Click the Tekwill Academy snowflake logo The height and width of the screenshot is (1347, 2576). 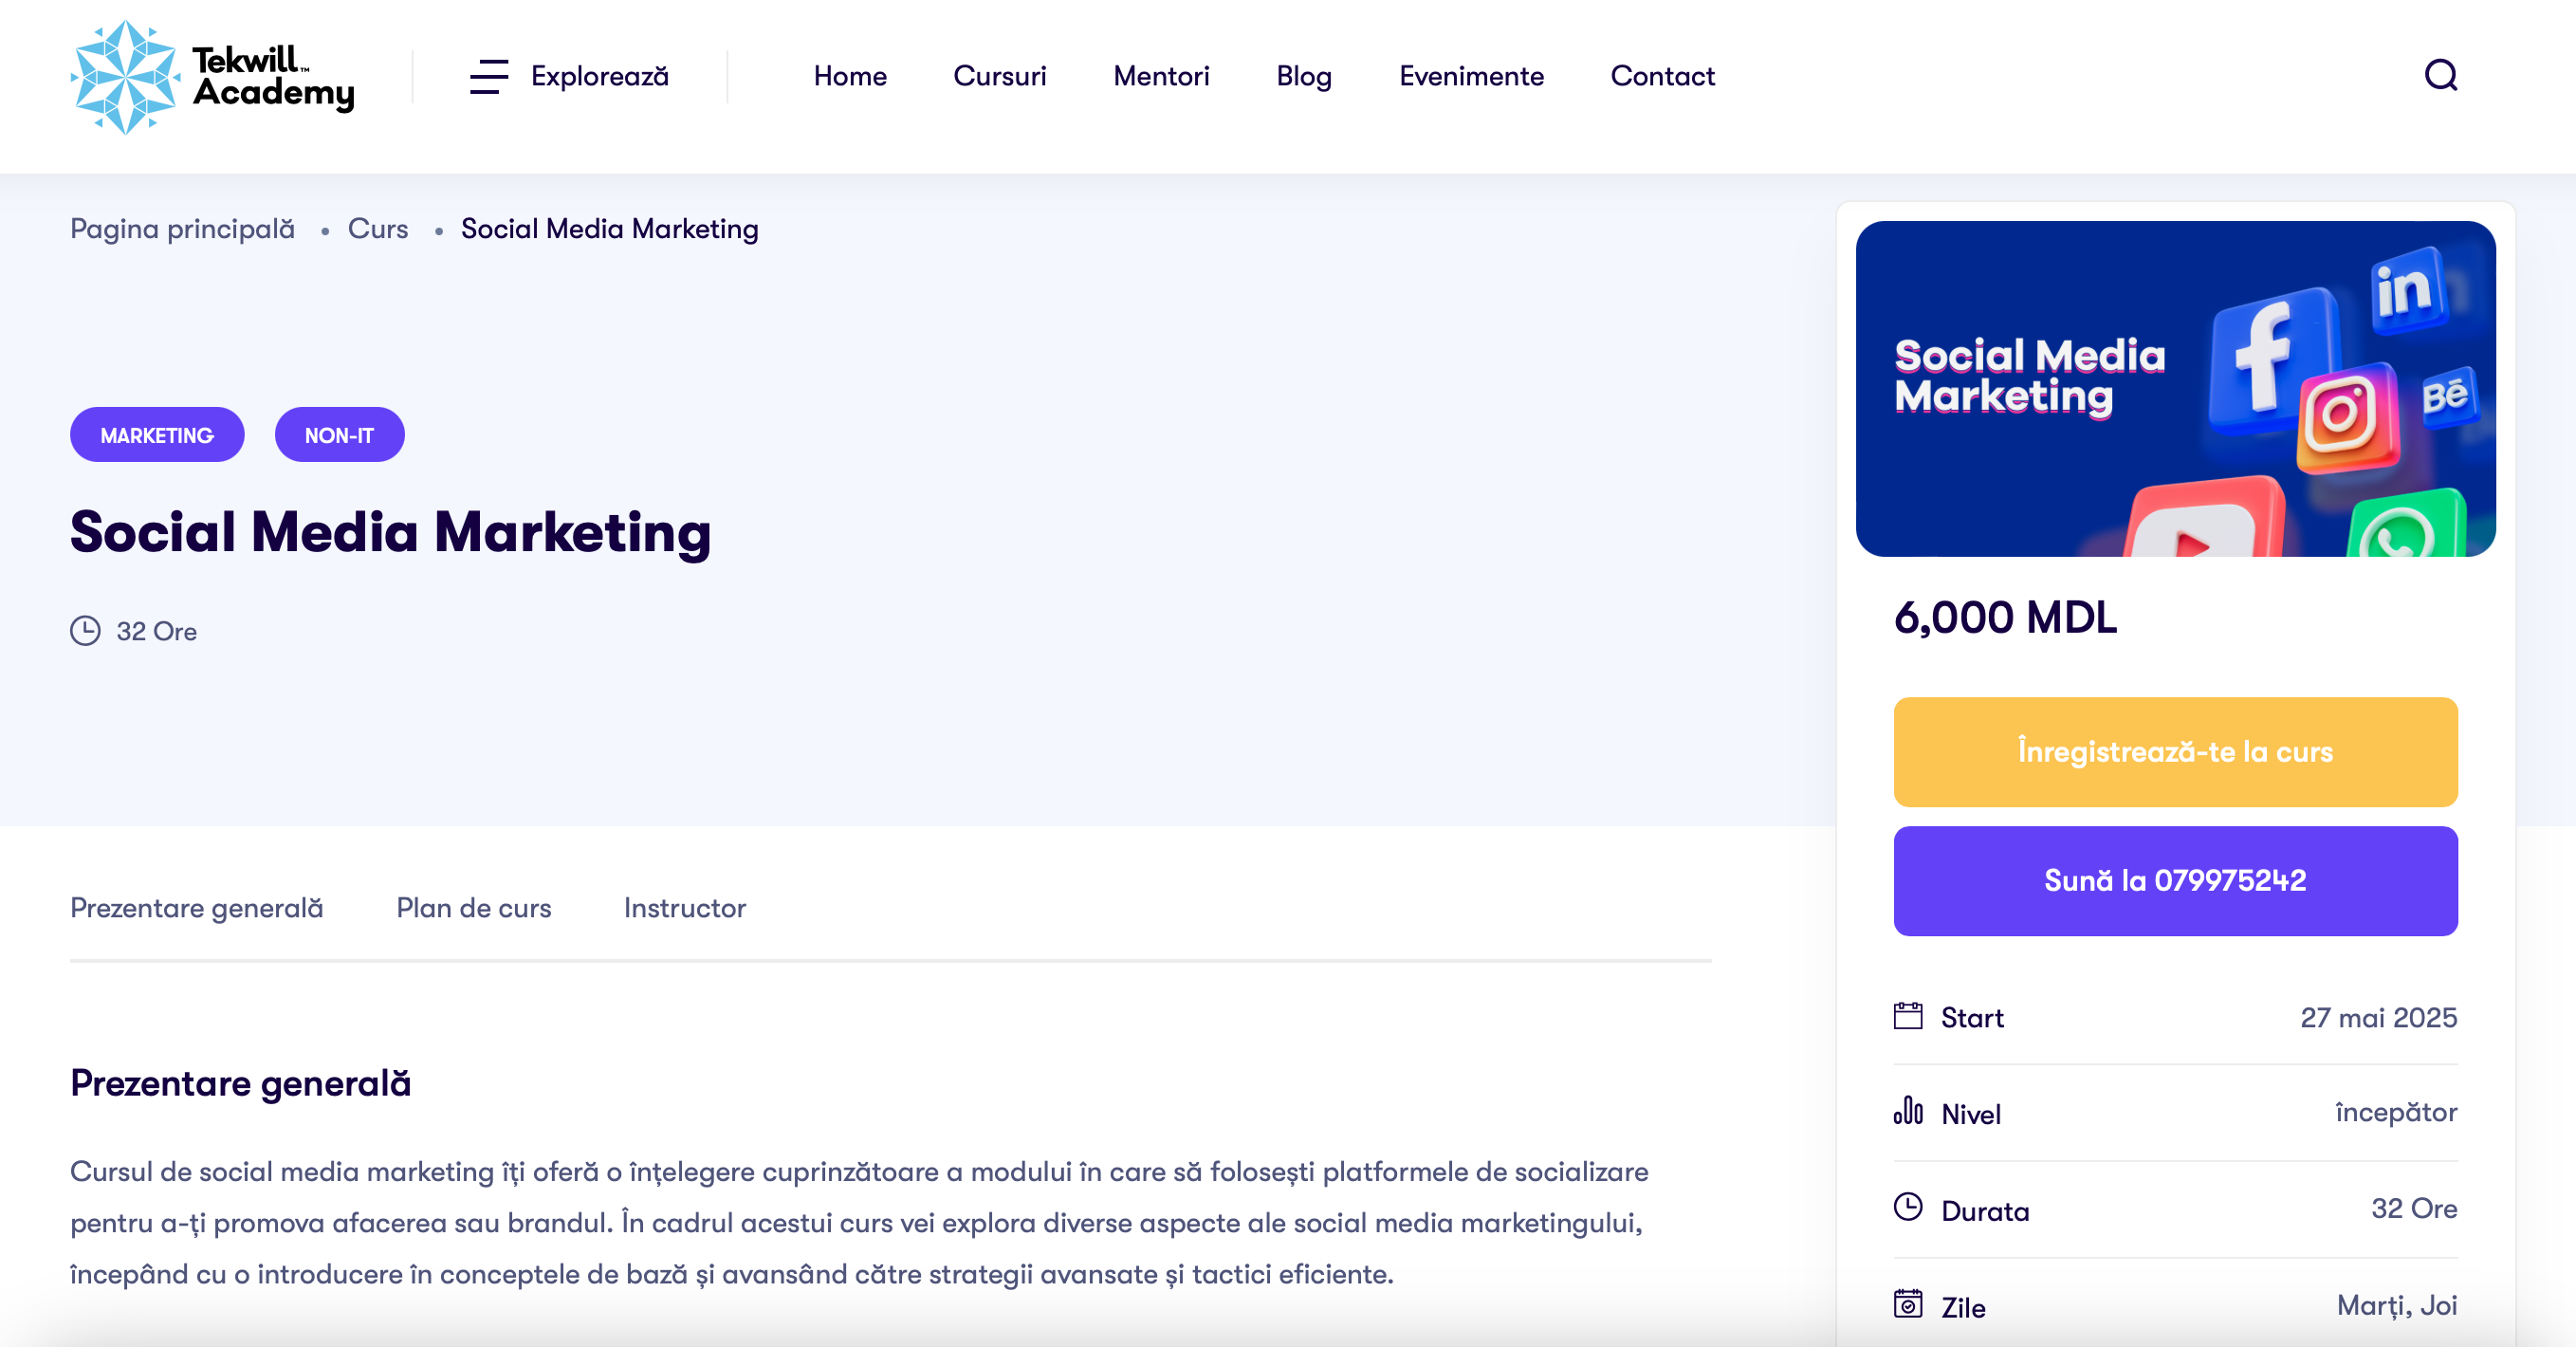(x=125, y=77)
